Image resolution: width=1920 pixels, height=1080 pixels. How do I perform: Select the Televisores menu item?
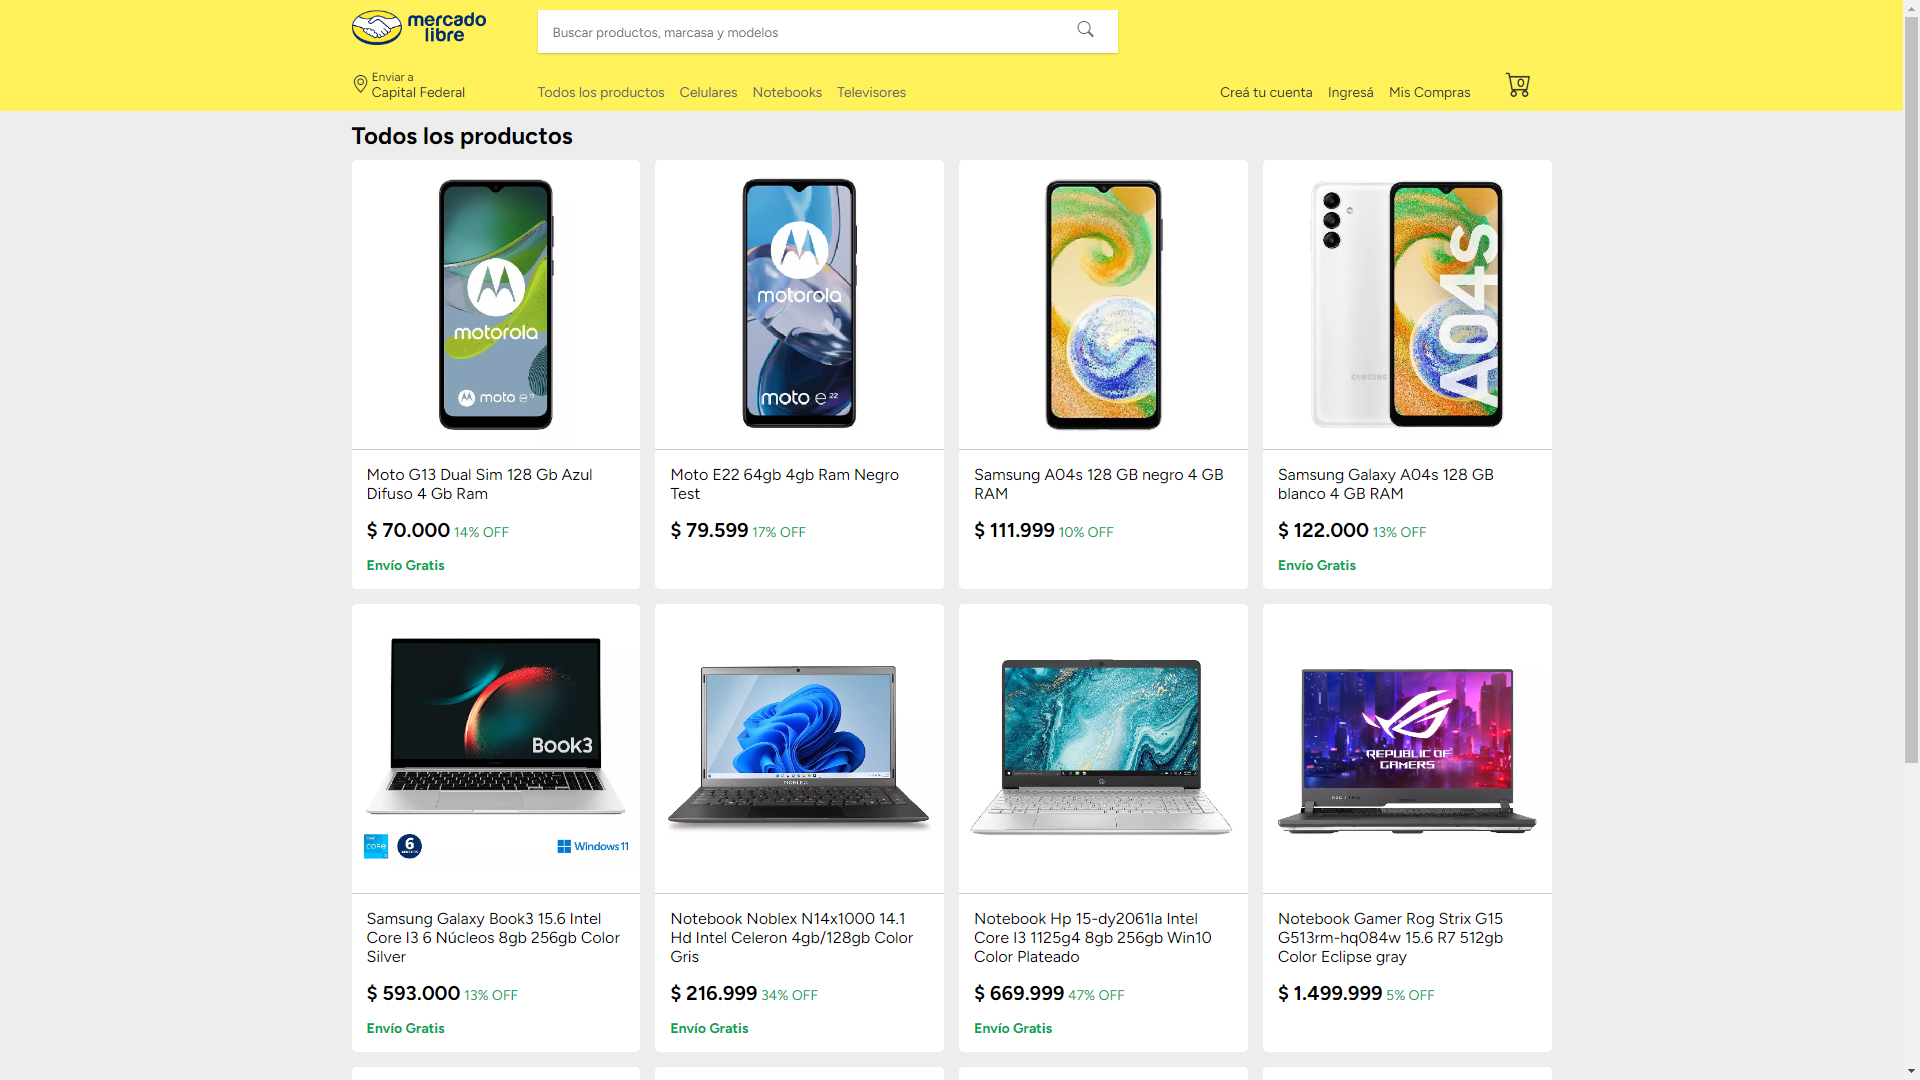point(871,92)
